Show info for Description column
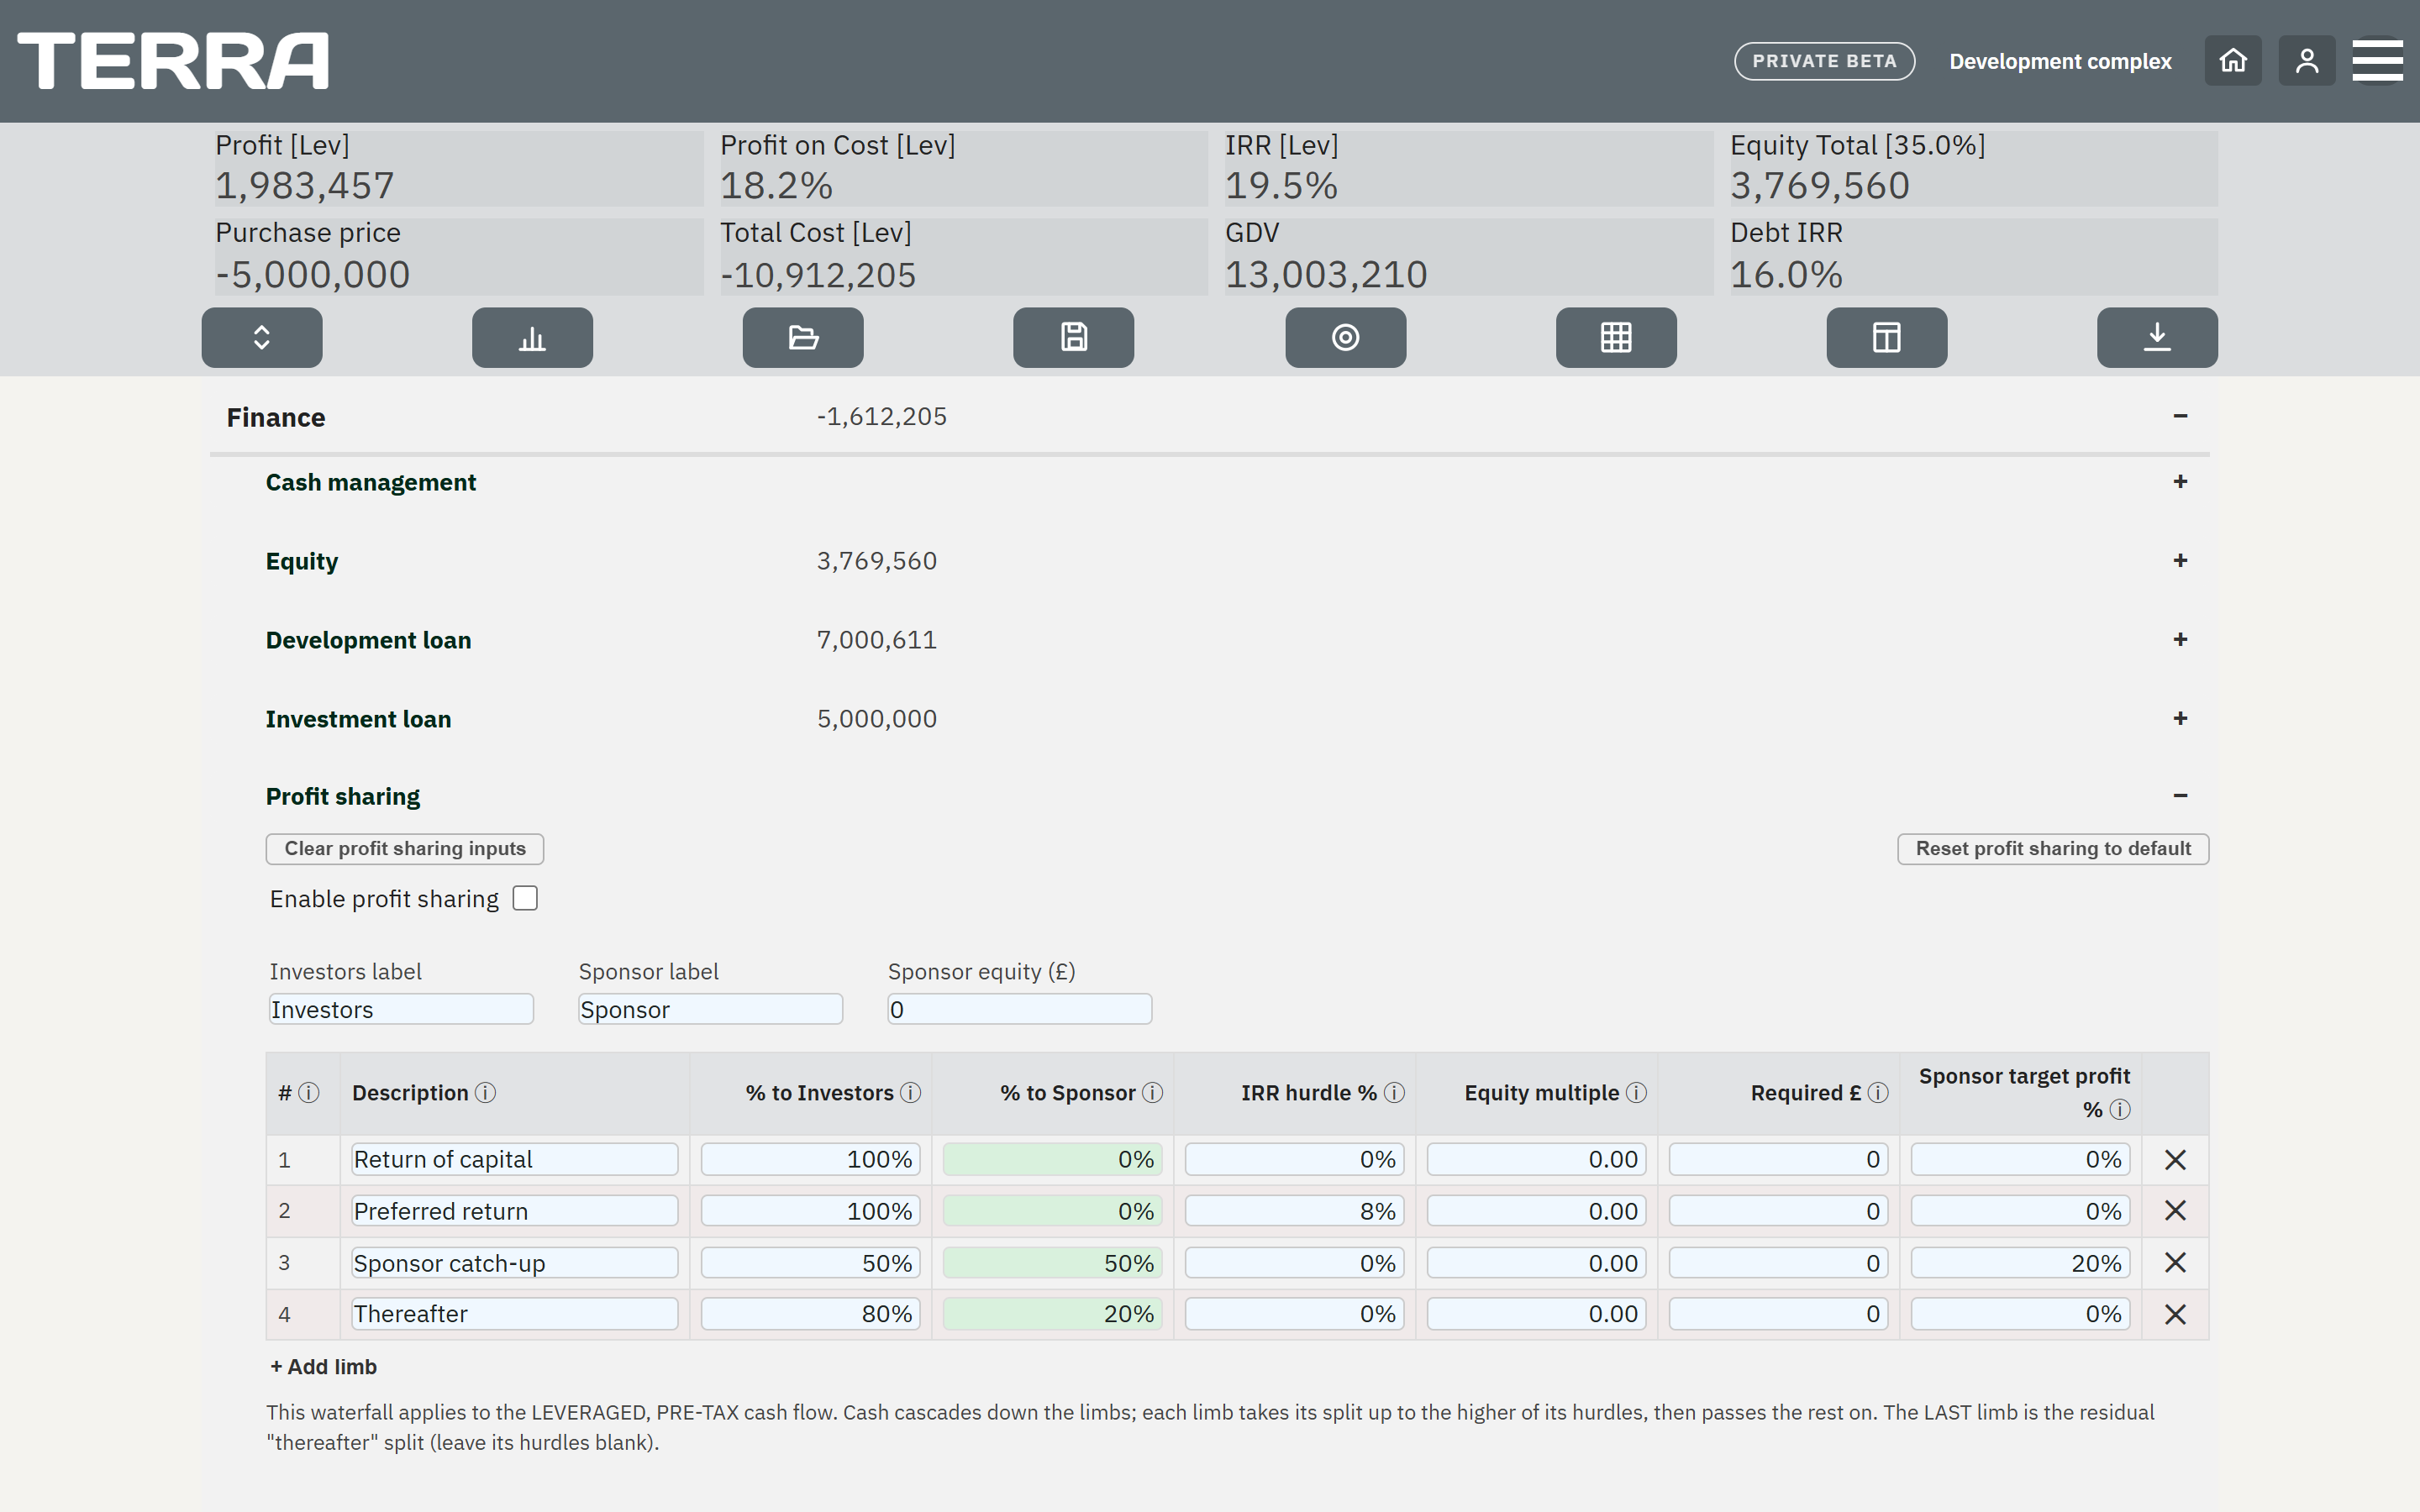Screen dimensions: 2420x1512 point(485,1093)
